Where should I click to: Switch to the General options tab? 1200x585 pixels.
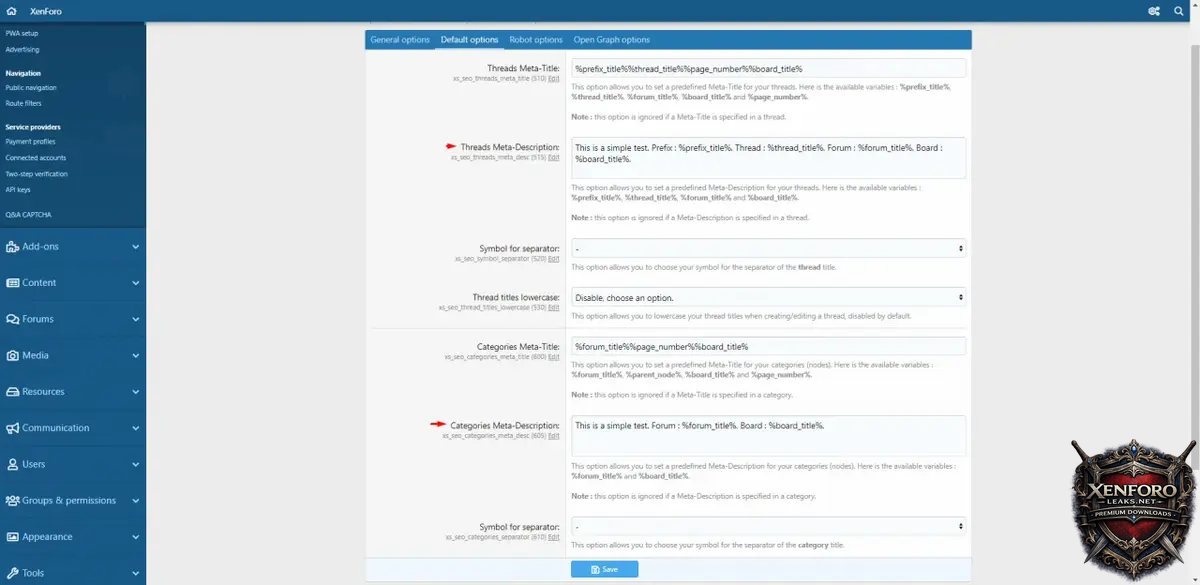point(400,40)
